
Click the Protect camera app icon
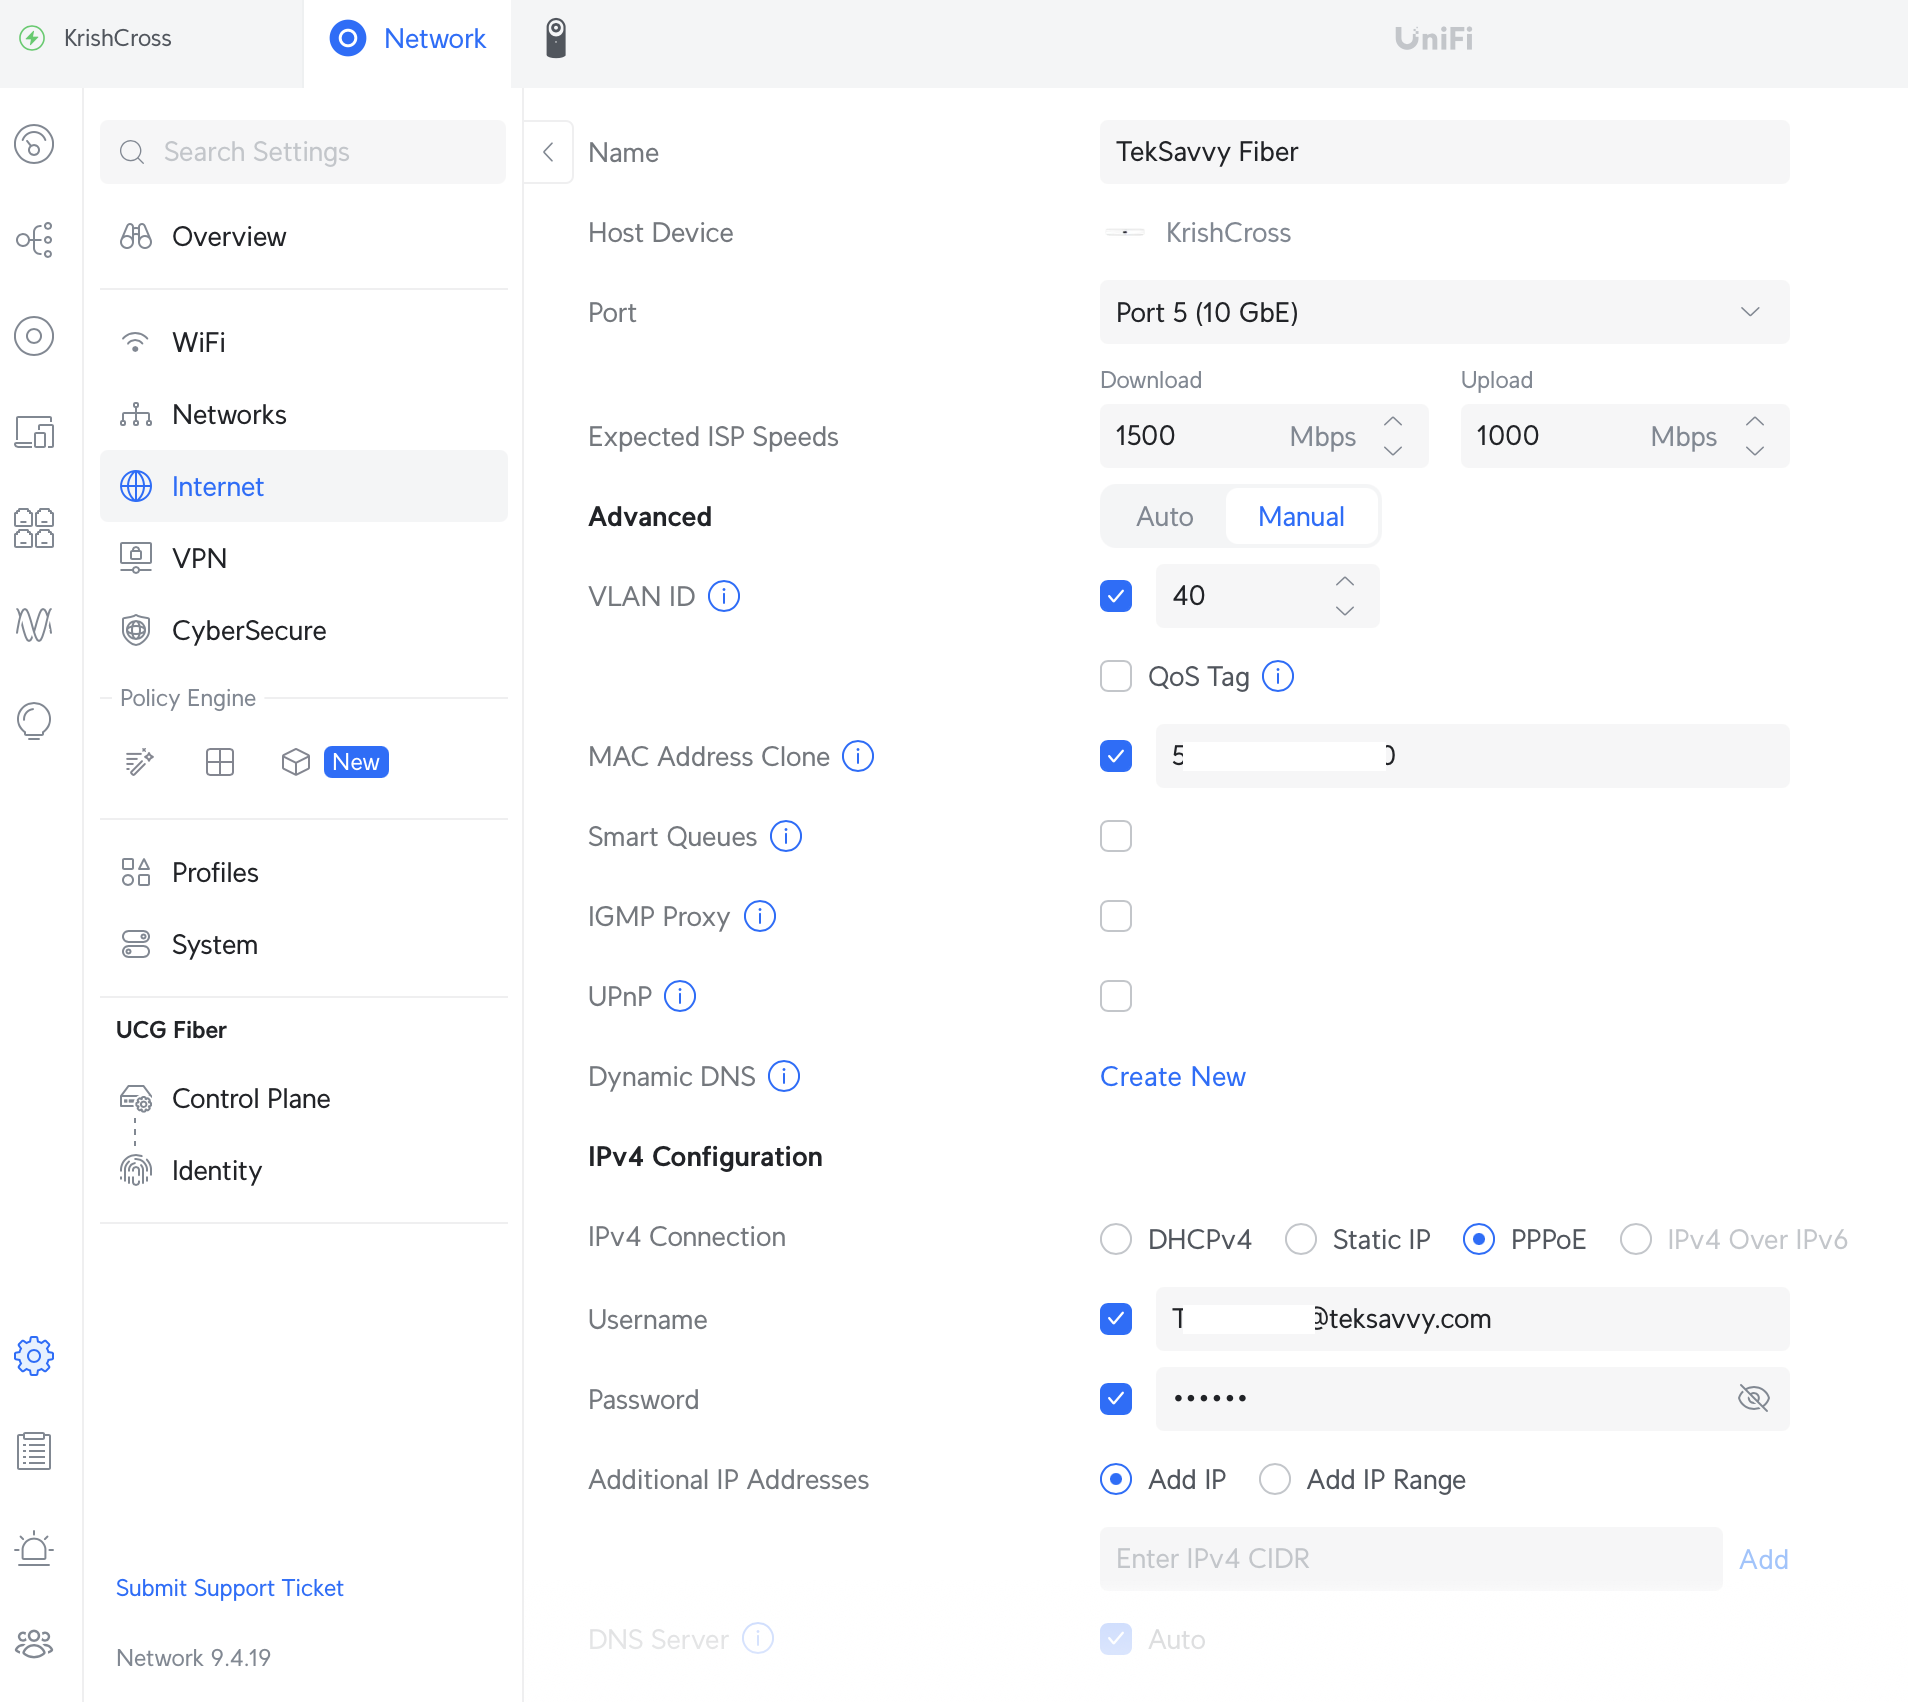(x=556, y=38)
